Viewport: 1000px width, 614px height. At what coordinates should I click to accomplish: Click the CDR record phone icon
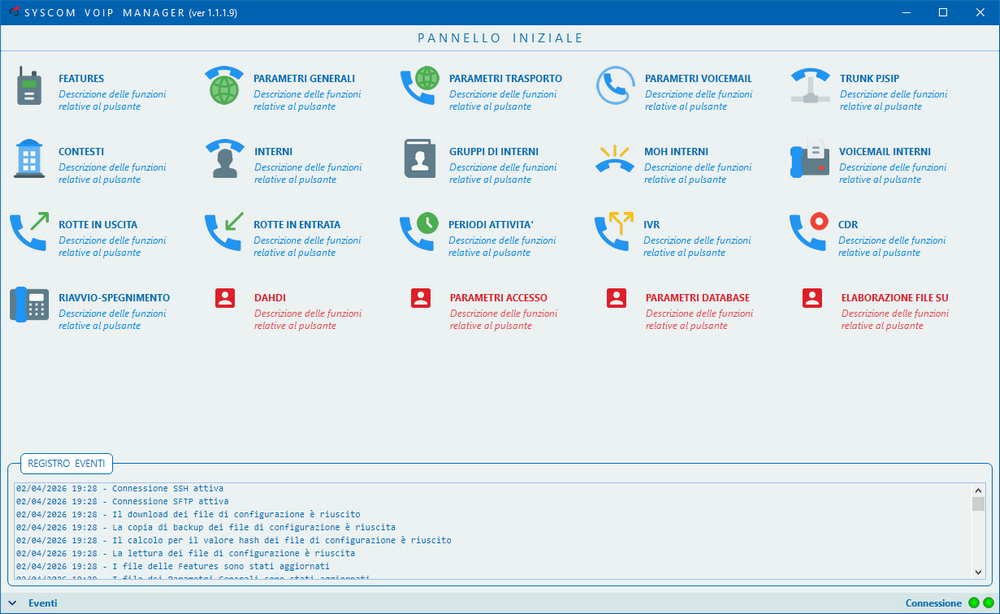click(x=811, y=232)
